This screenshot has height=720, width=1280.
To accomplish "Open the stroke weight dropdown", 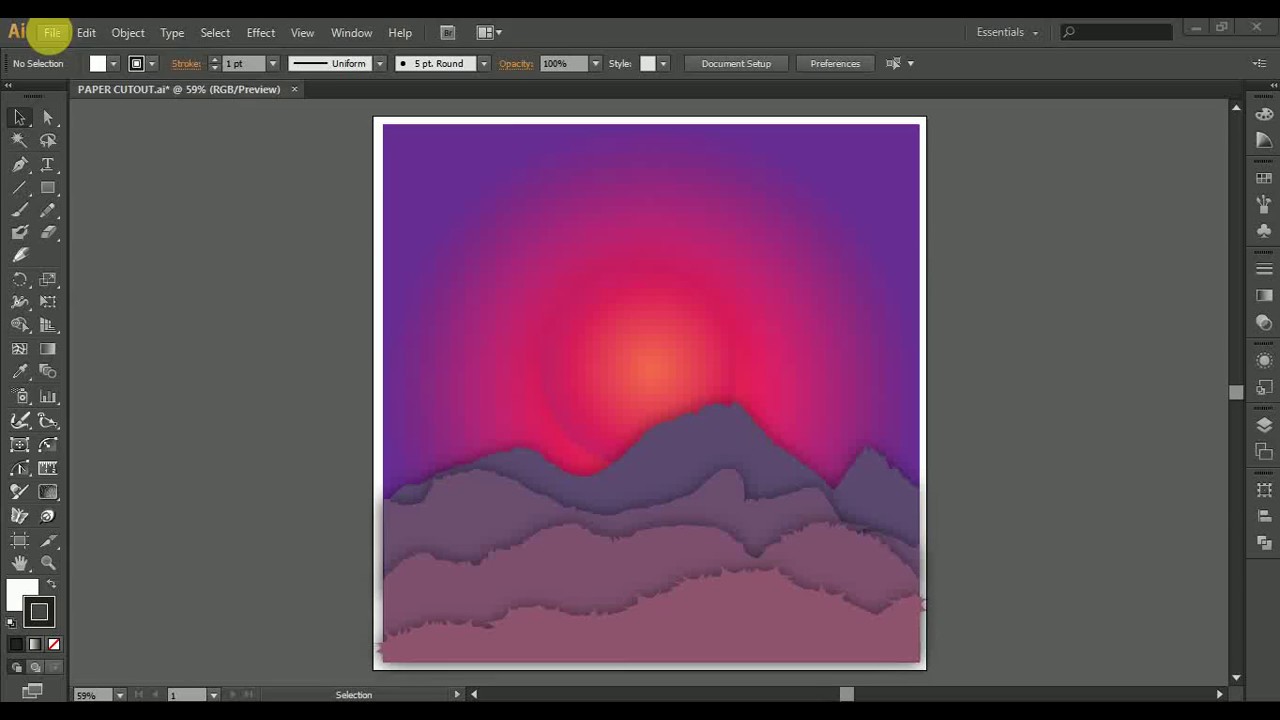I will click(x=273, y=64).
